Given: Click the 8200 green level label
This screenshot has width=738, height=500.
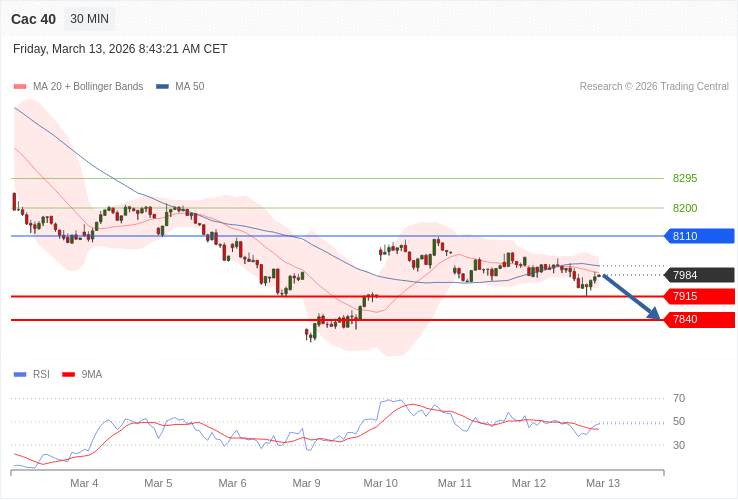Looking at the screenshot, I should [x=685, y=208].
